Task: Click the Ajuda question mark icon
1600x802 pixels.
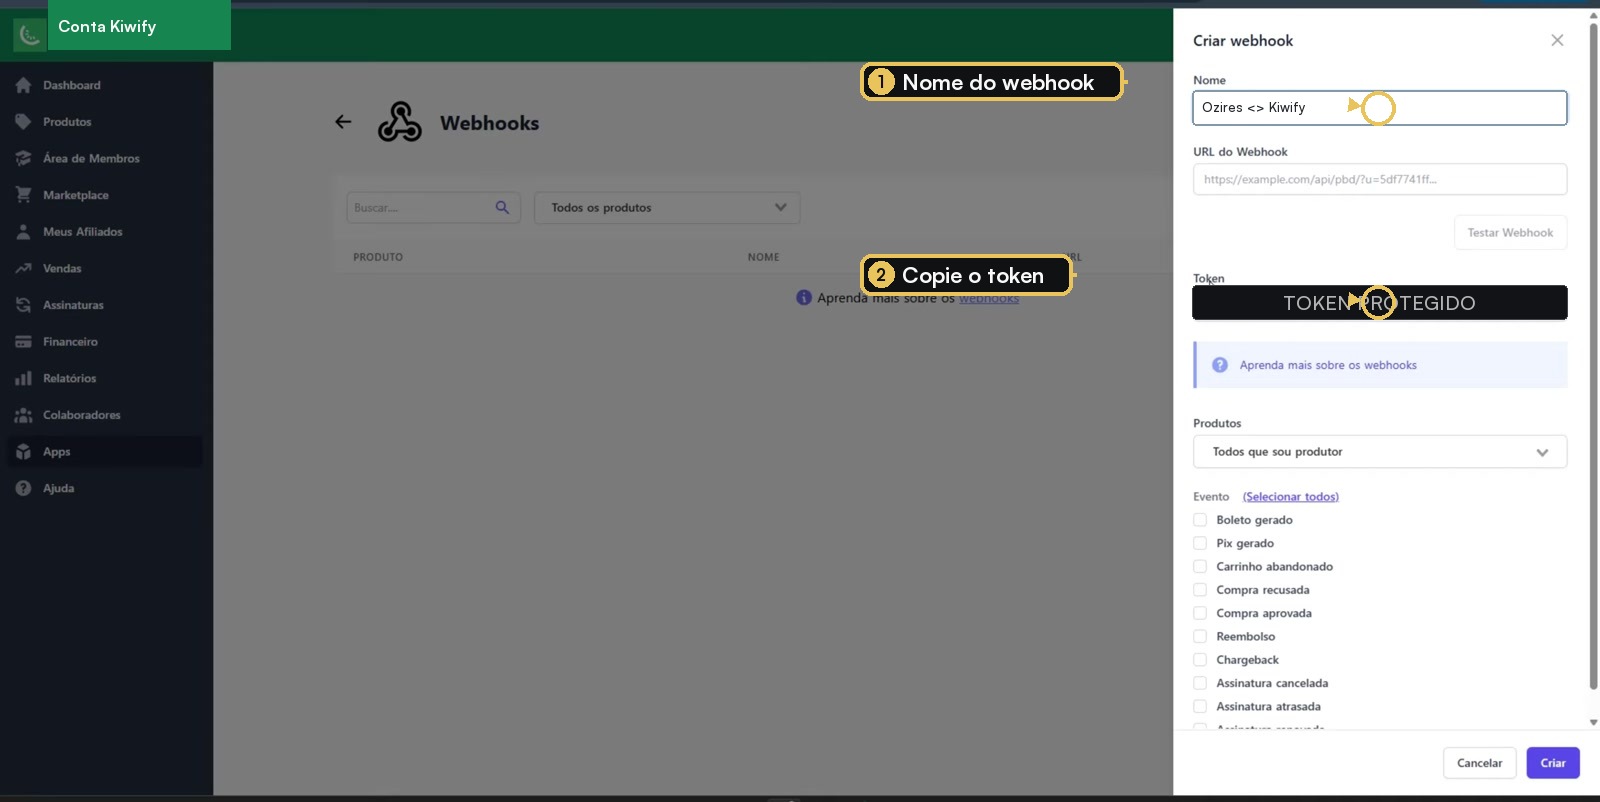Action: [23, 488]
